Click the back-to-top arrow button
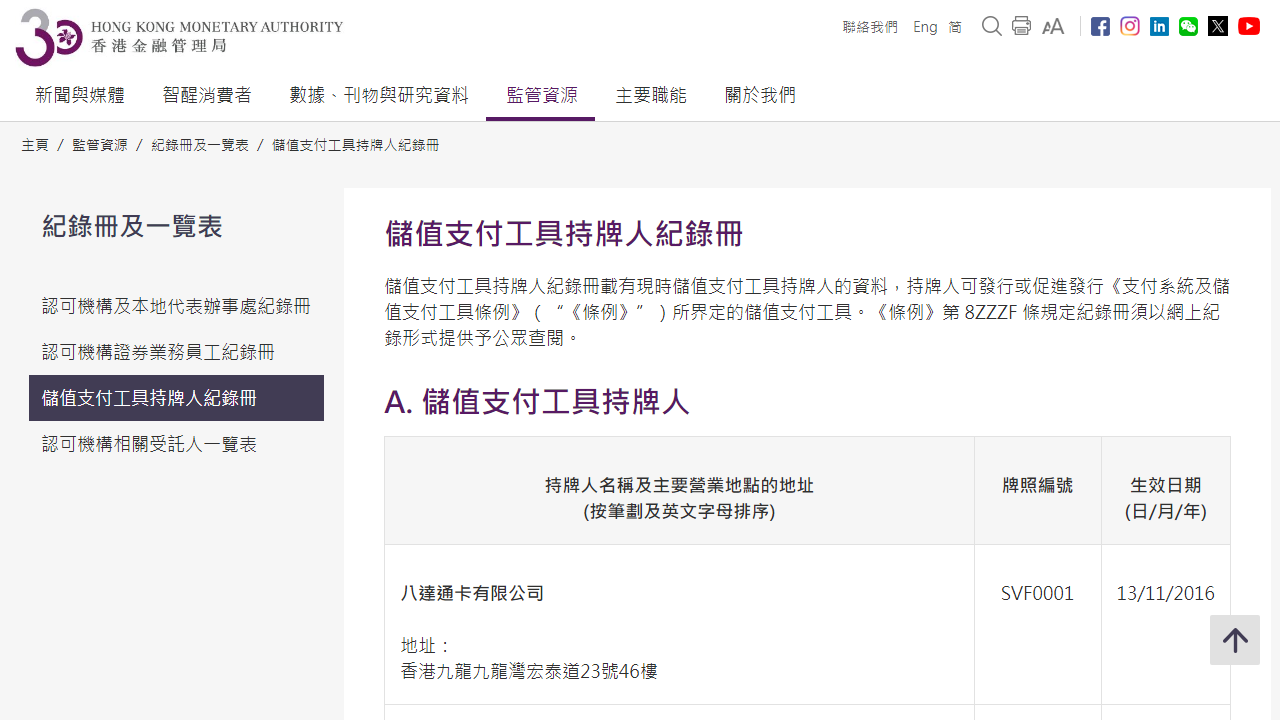Screen dimensions: 1280x720 1235,640
